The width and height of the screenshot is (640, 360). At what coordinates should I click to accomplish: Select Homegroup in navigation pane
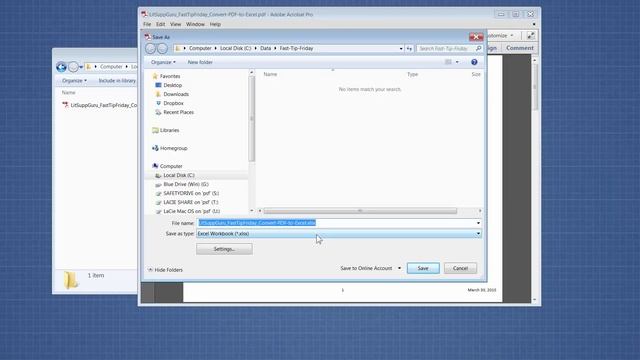pos(173,148)
